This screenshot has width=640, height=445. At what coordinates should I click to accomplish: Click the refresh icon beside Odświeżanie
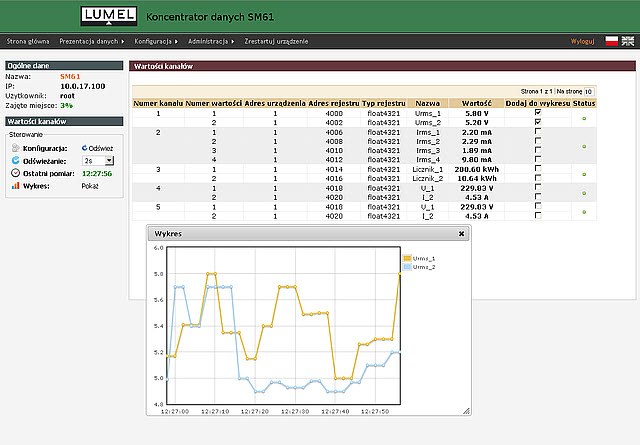15,160
